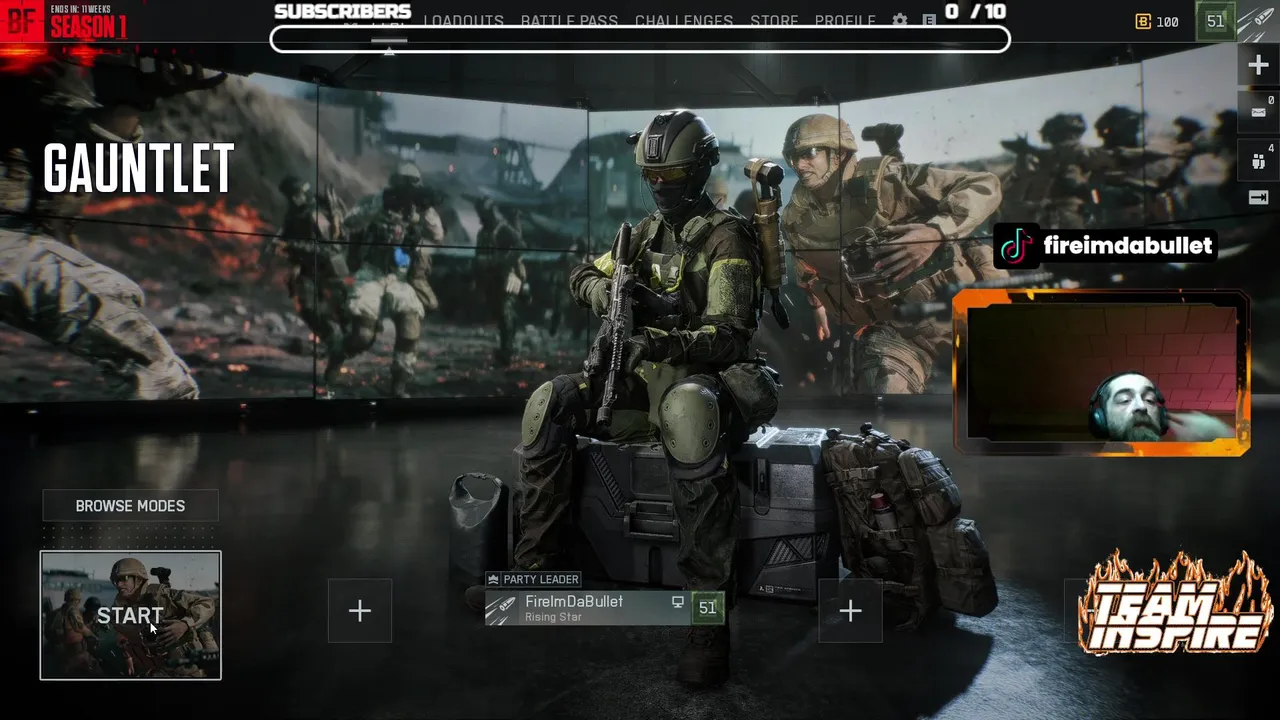Click the FireImDaBullet player card
1280x720 pixels.
coord(605,608)
